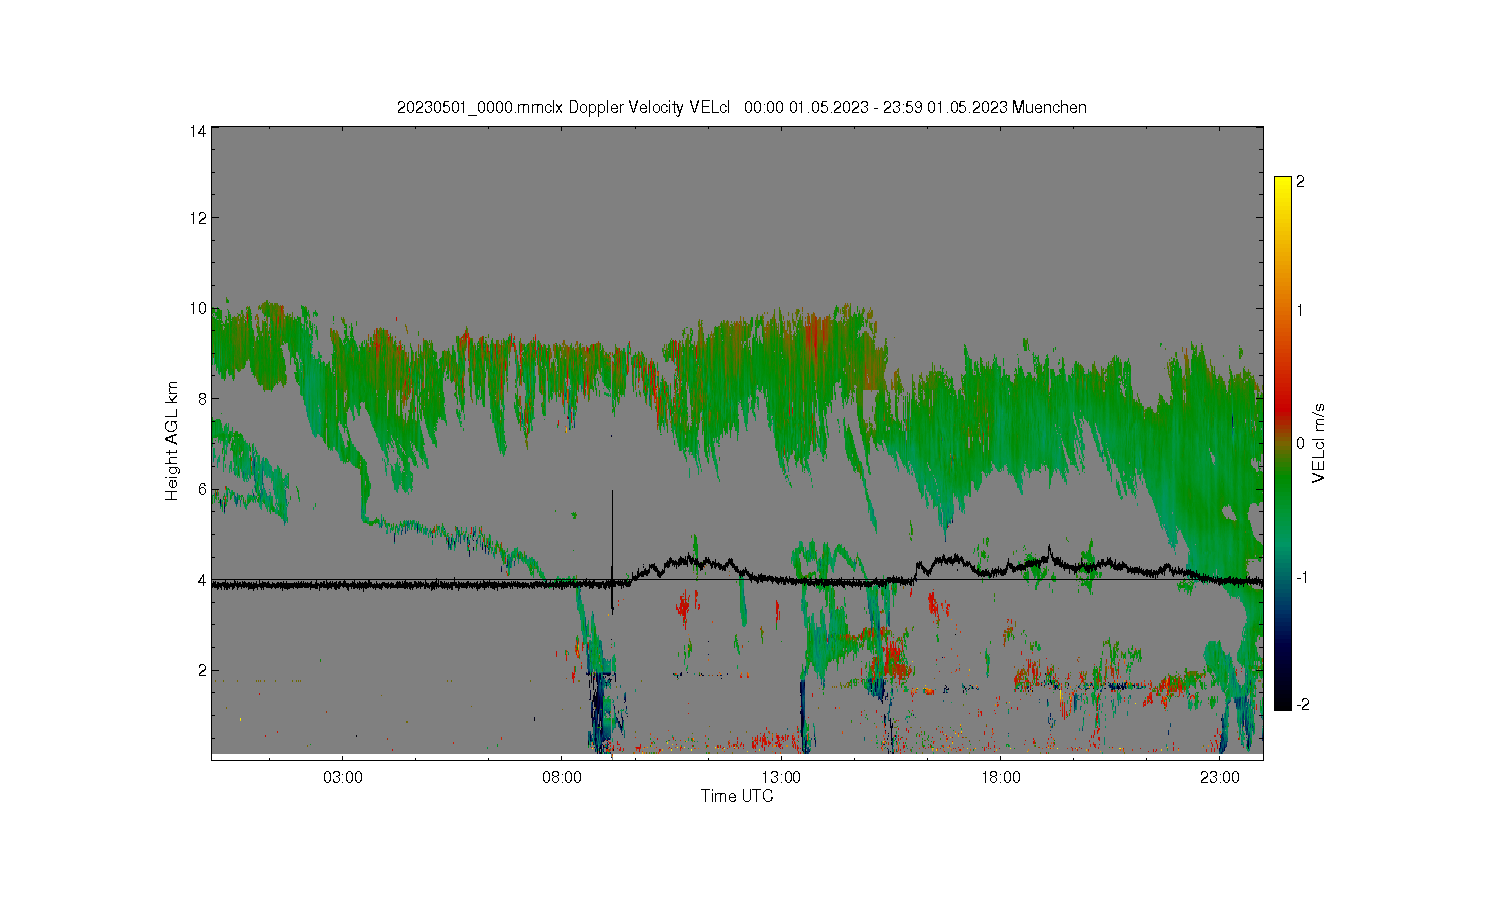
Task: Click the colorbar '-1' value label
Action: coord(1303,578)
